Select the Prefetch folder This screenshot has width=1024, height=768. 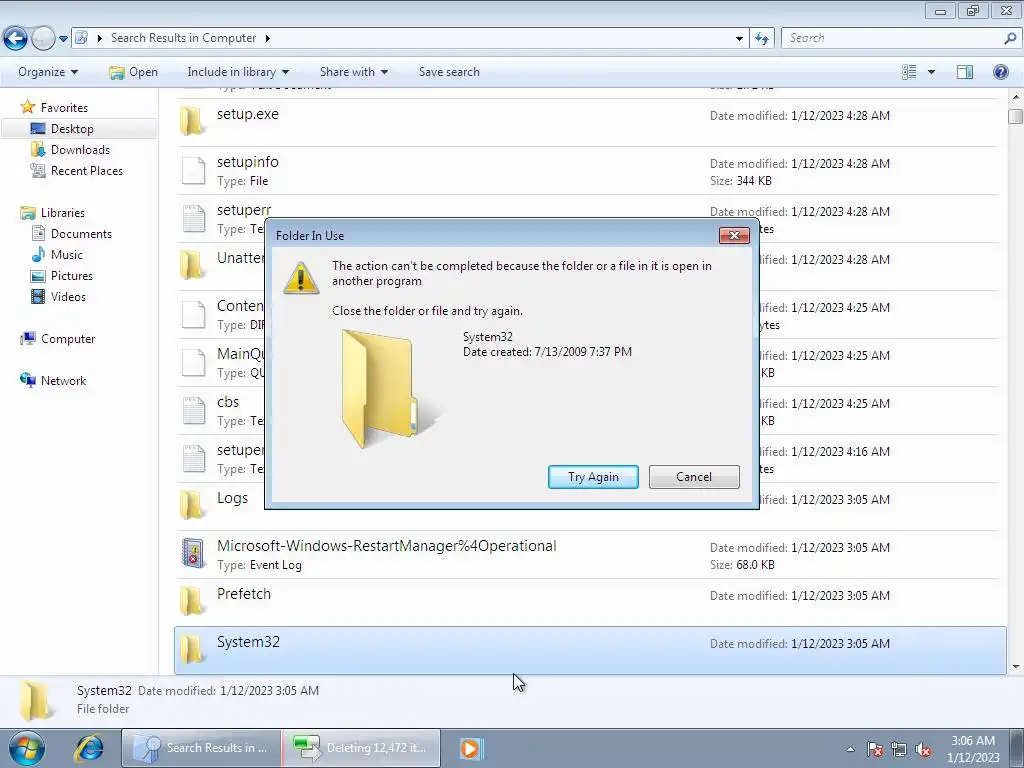(588, 602)
